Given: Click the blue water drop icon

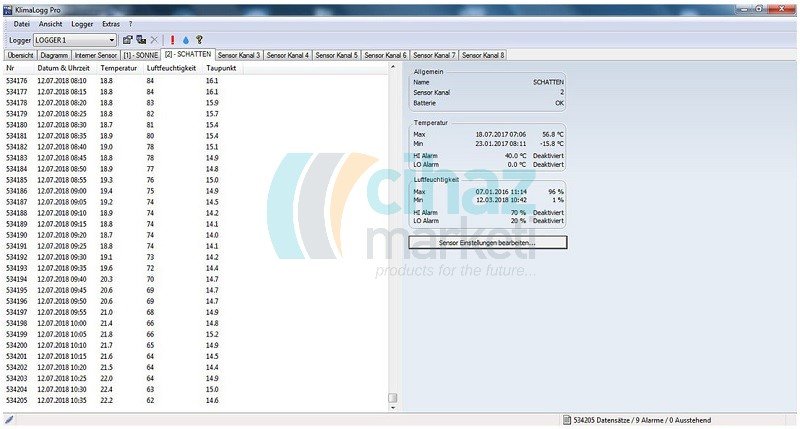Looking at the screenshot, I should [186, 40].
